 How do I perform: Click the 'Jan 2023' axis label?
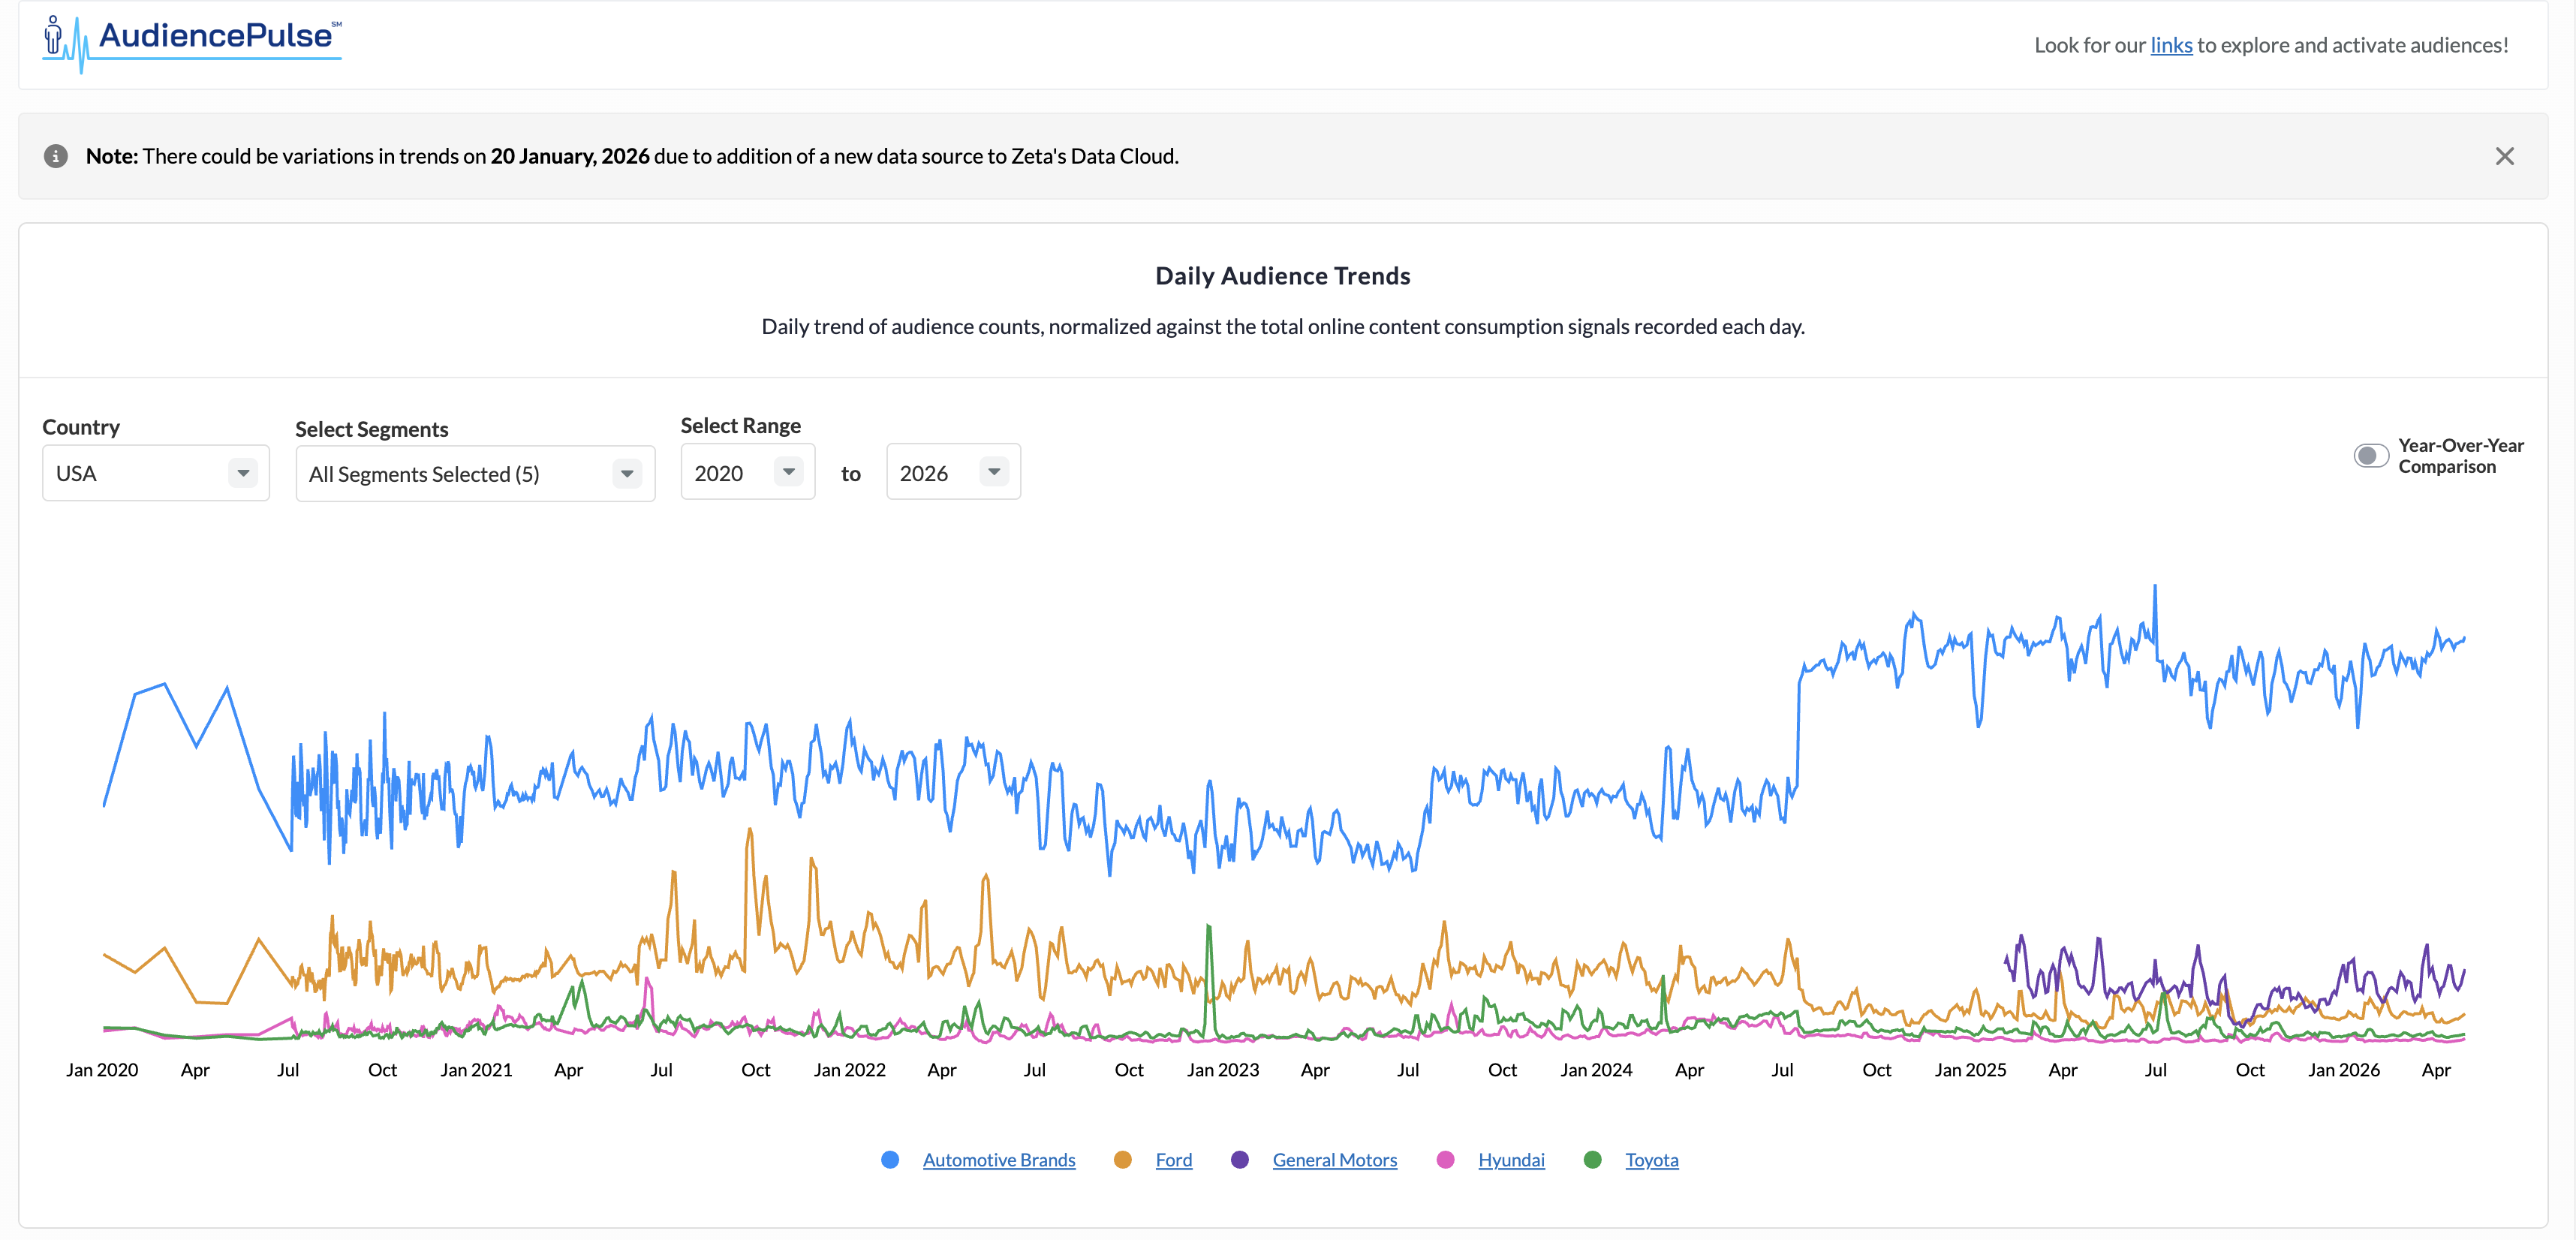[1223, 1070]
